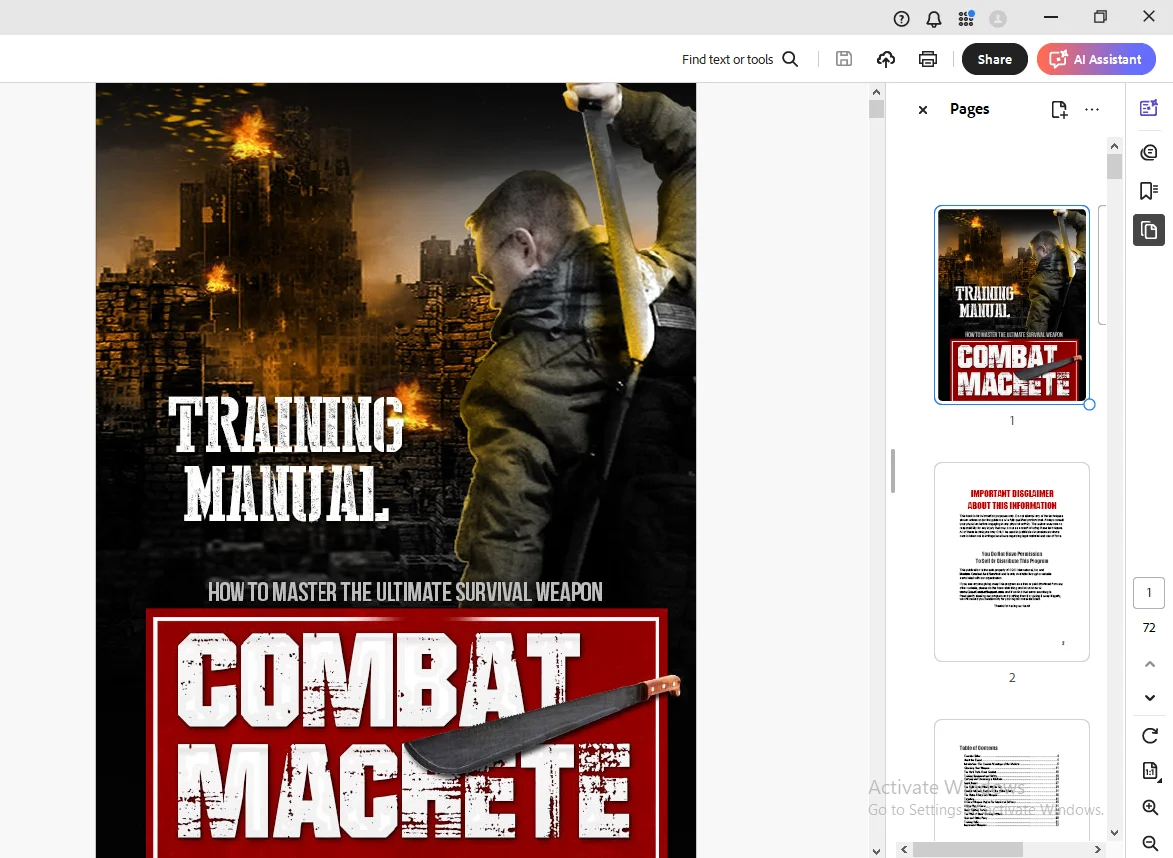Image resolution: width=1173 pixels, height=858 pixels.
Task: Open the Adobe apps grid icon
Action: [966, 19]
